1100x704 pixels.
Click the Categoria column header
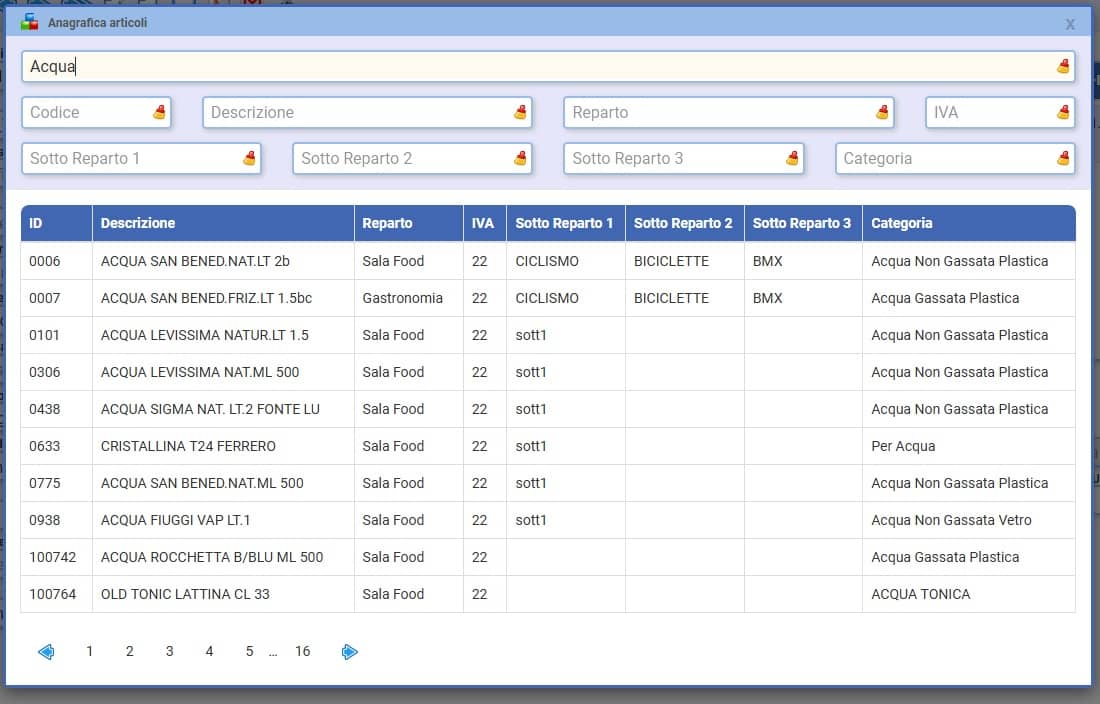[901, 223]
